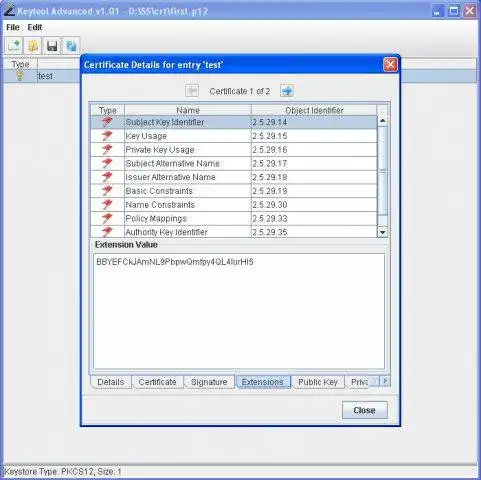Image resolution: width=481 pixels, height=480 pixels.
Task: Click the extensions list scroll-up arrow
Action: [382, 121]
